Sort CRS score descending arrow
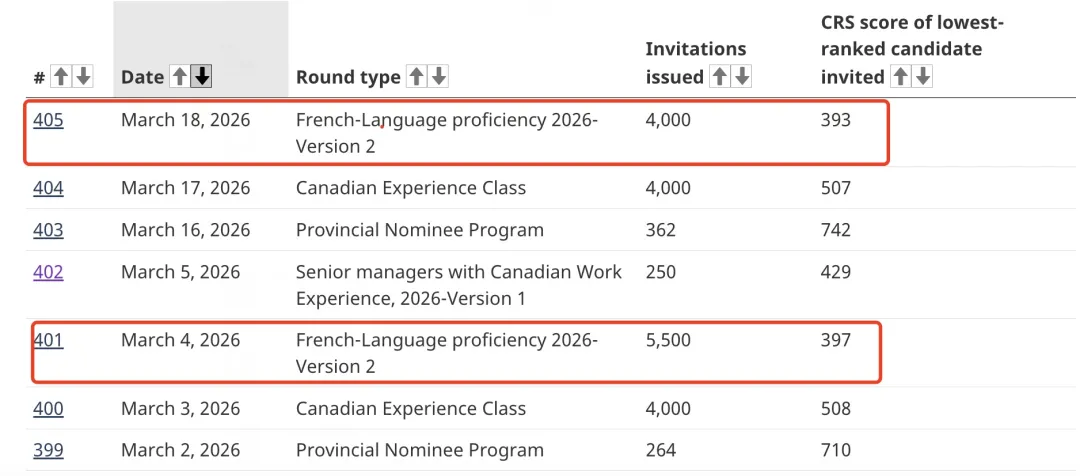The height and width of the screenshot is (476, 1080). (922, 77)
